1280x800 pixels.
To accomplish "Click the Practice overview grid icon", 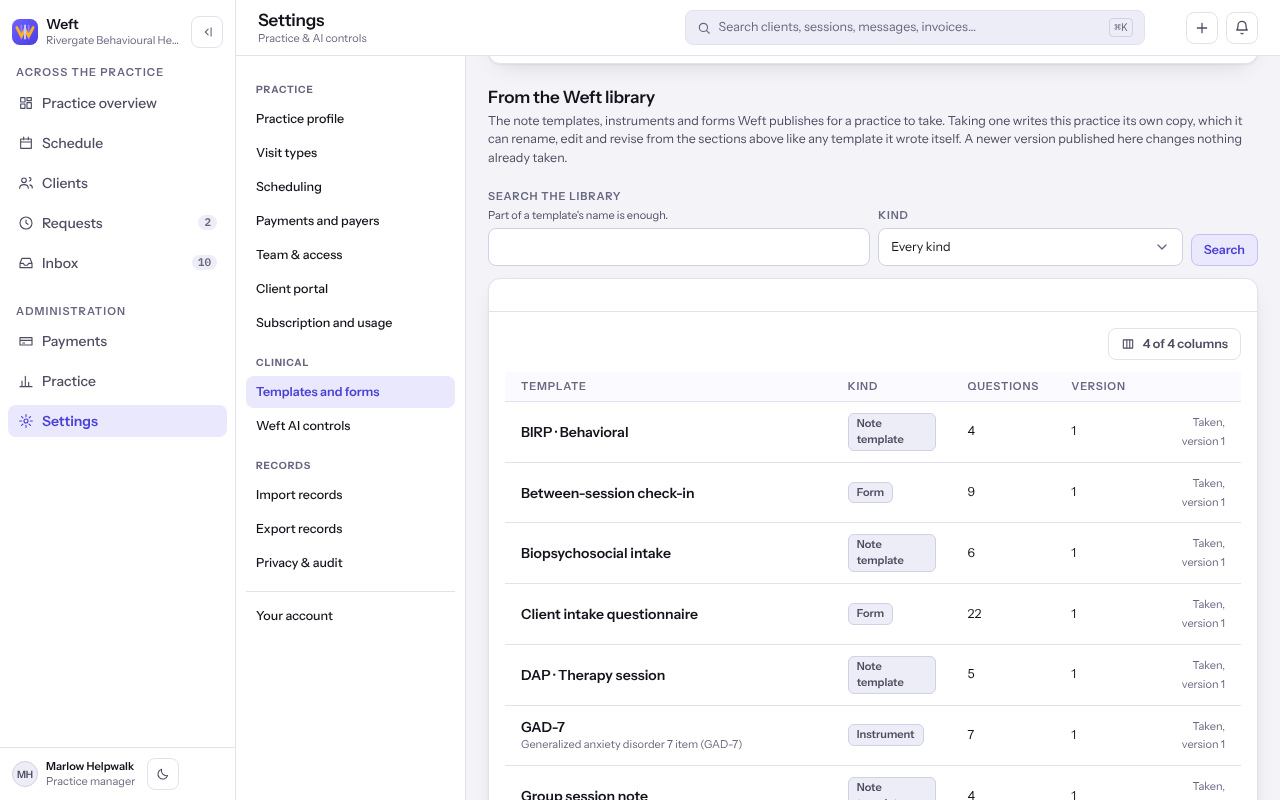I will point(26,103).
